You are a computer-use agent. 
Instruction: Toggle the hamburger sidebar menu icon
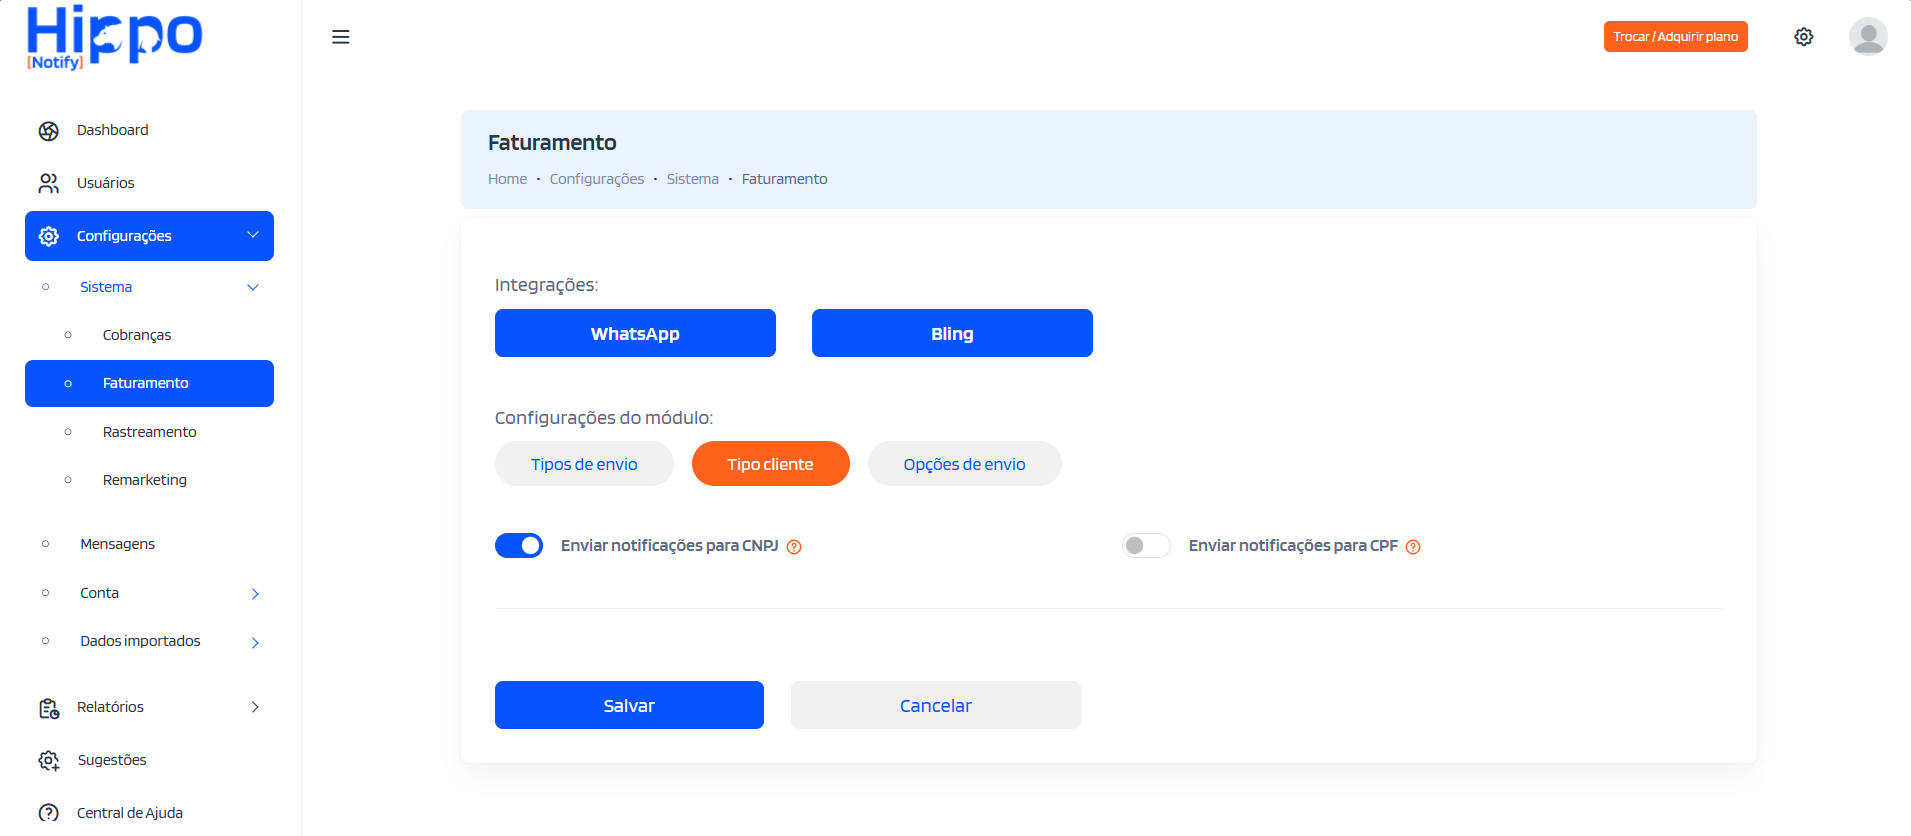pyautogui.click(x=340, y=37)
